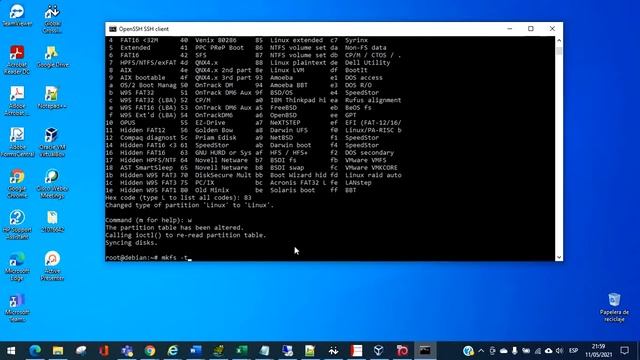Open Teams from the taskbar

(127, 351)
